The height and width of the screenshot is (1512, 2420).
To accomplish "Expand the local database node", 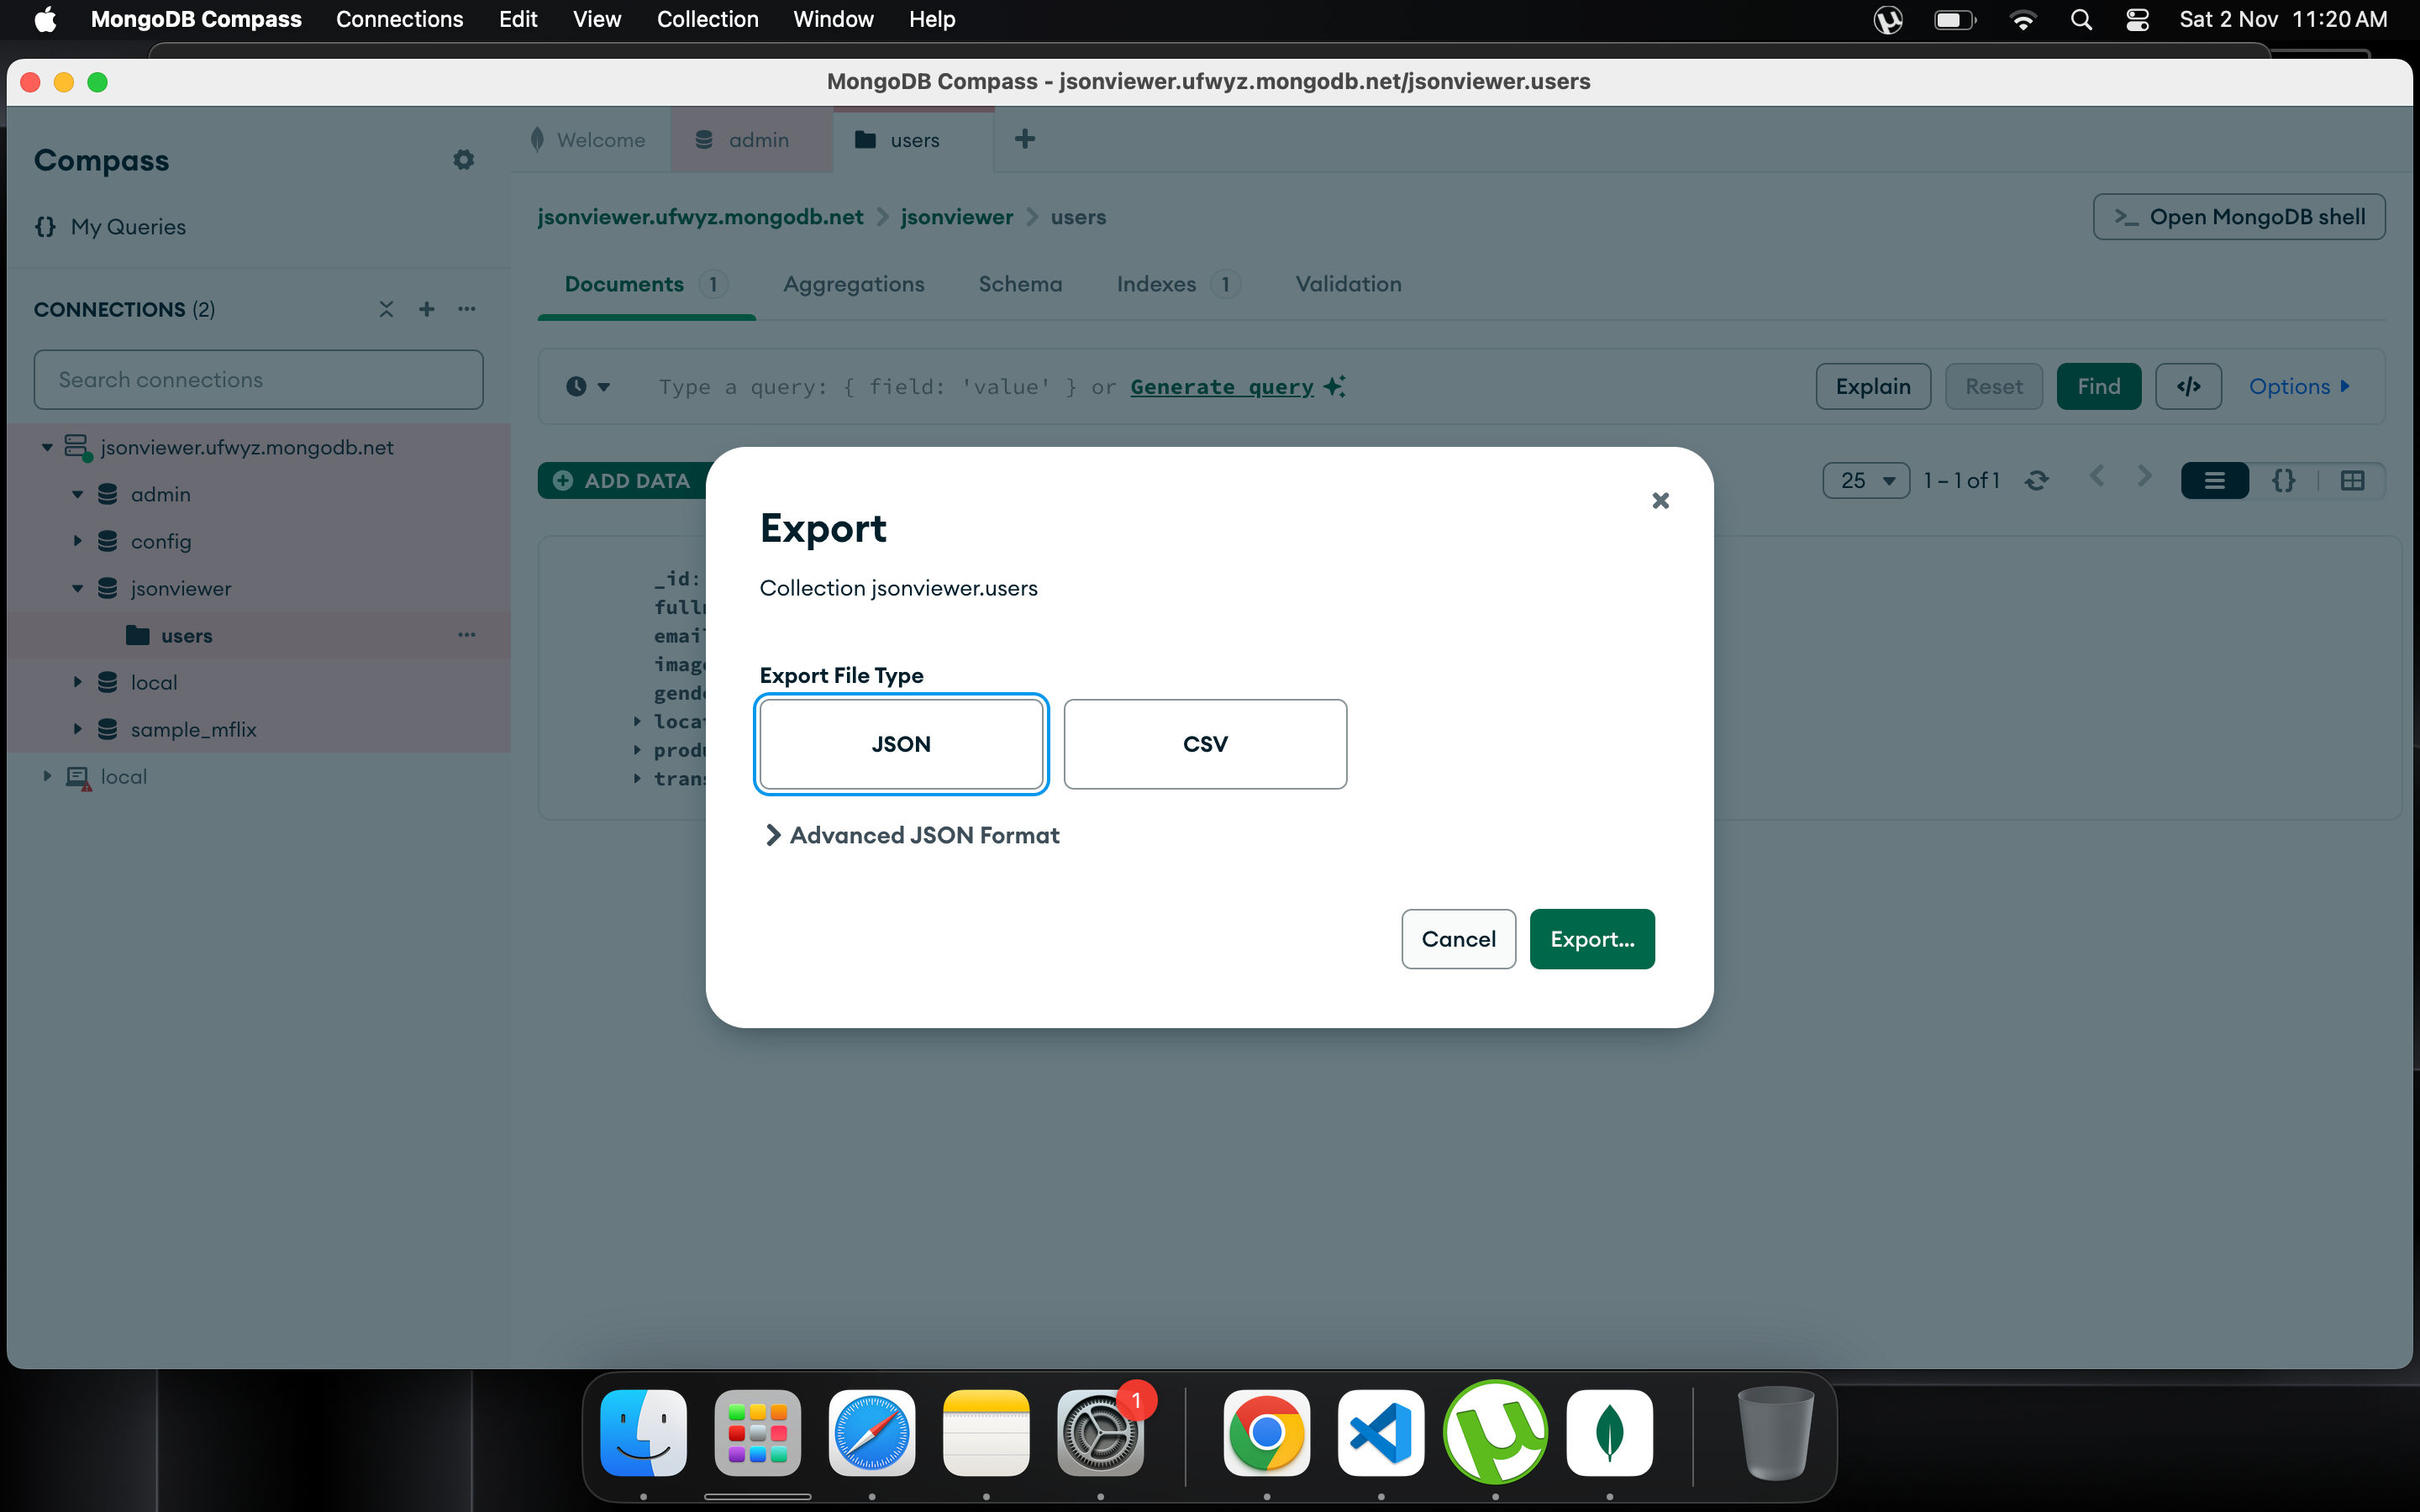I will 77,682.
